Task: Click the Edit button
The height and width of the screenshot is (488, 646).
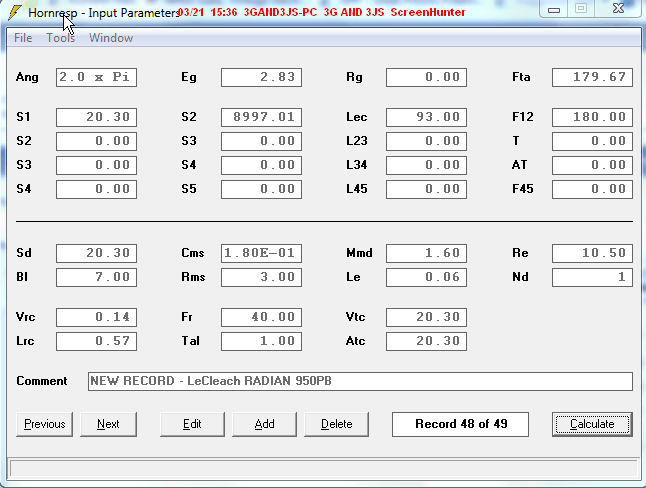Action: [192, 424]
